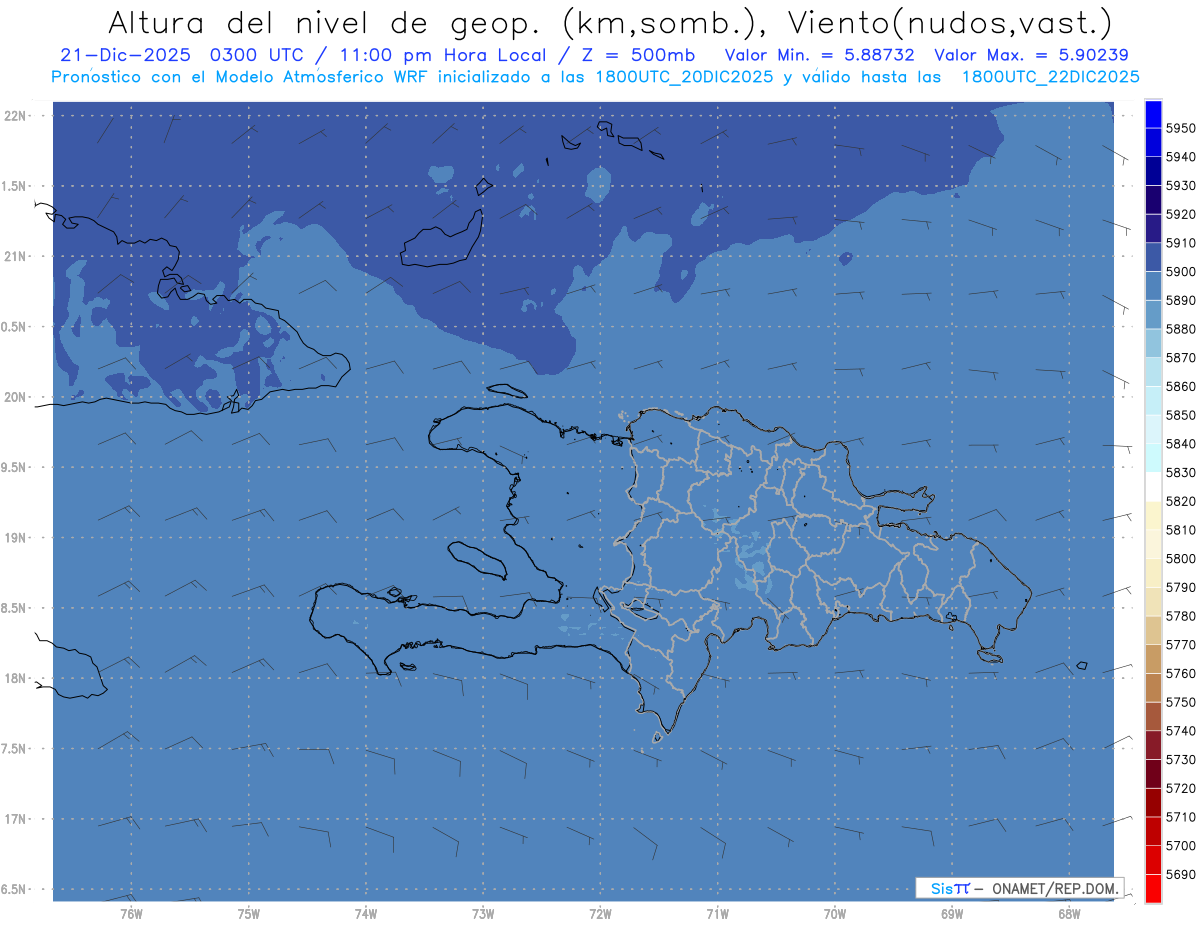1200x927 pixels.
Task: Click the bright blue legend band above 5950
Action: click(x=1153, y=114)
